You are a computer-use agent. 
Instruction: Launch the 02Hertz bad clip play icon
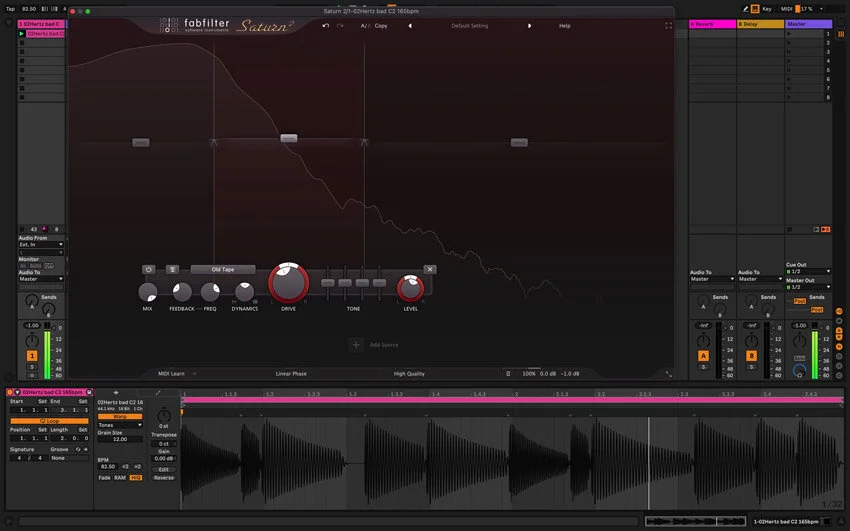tap(22, 34)
